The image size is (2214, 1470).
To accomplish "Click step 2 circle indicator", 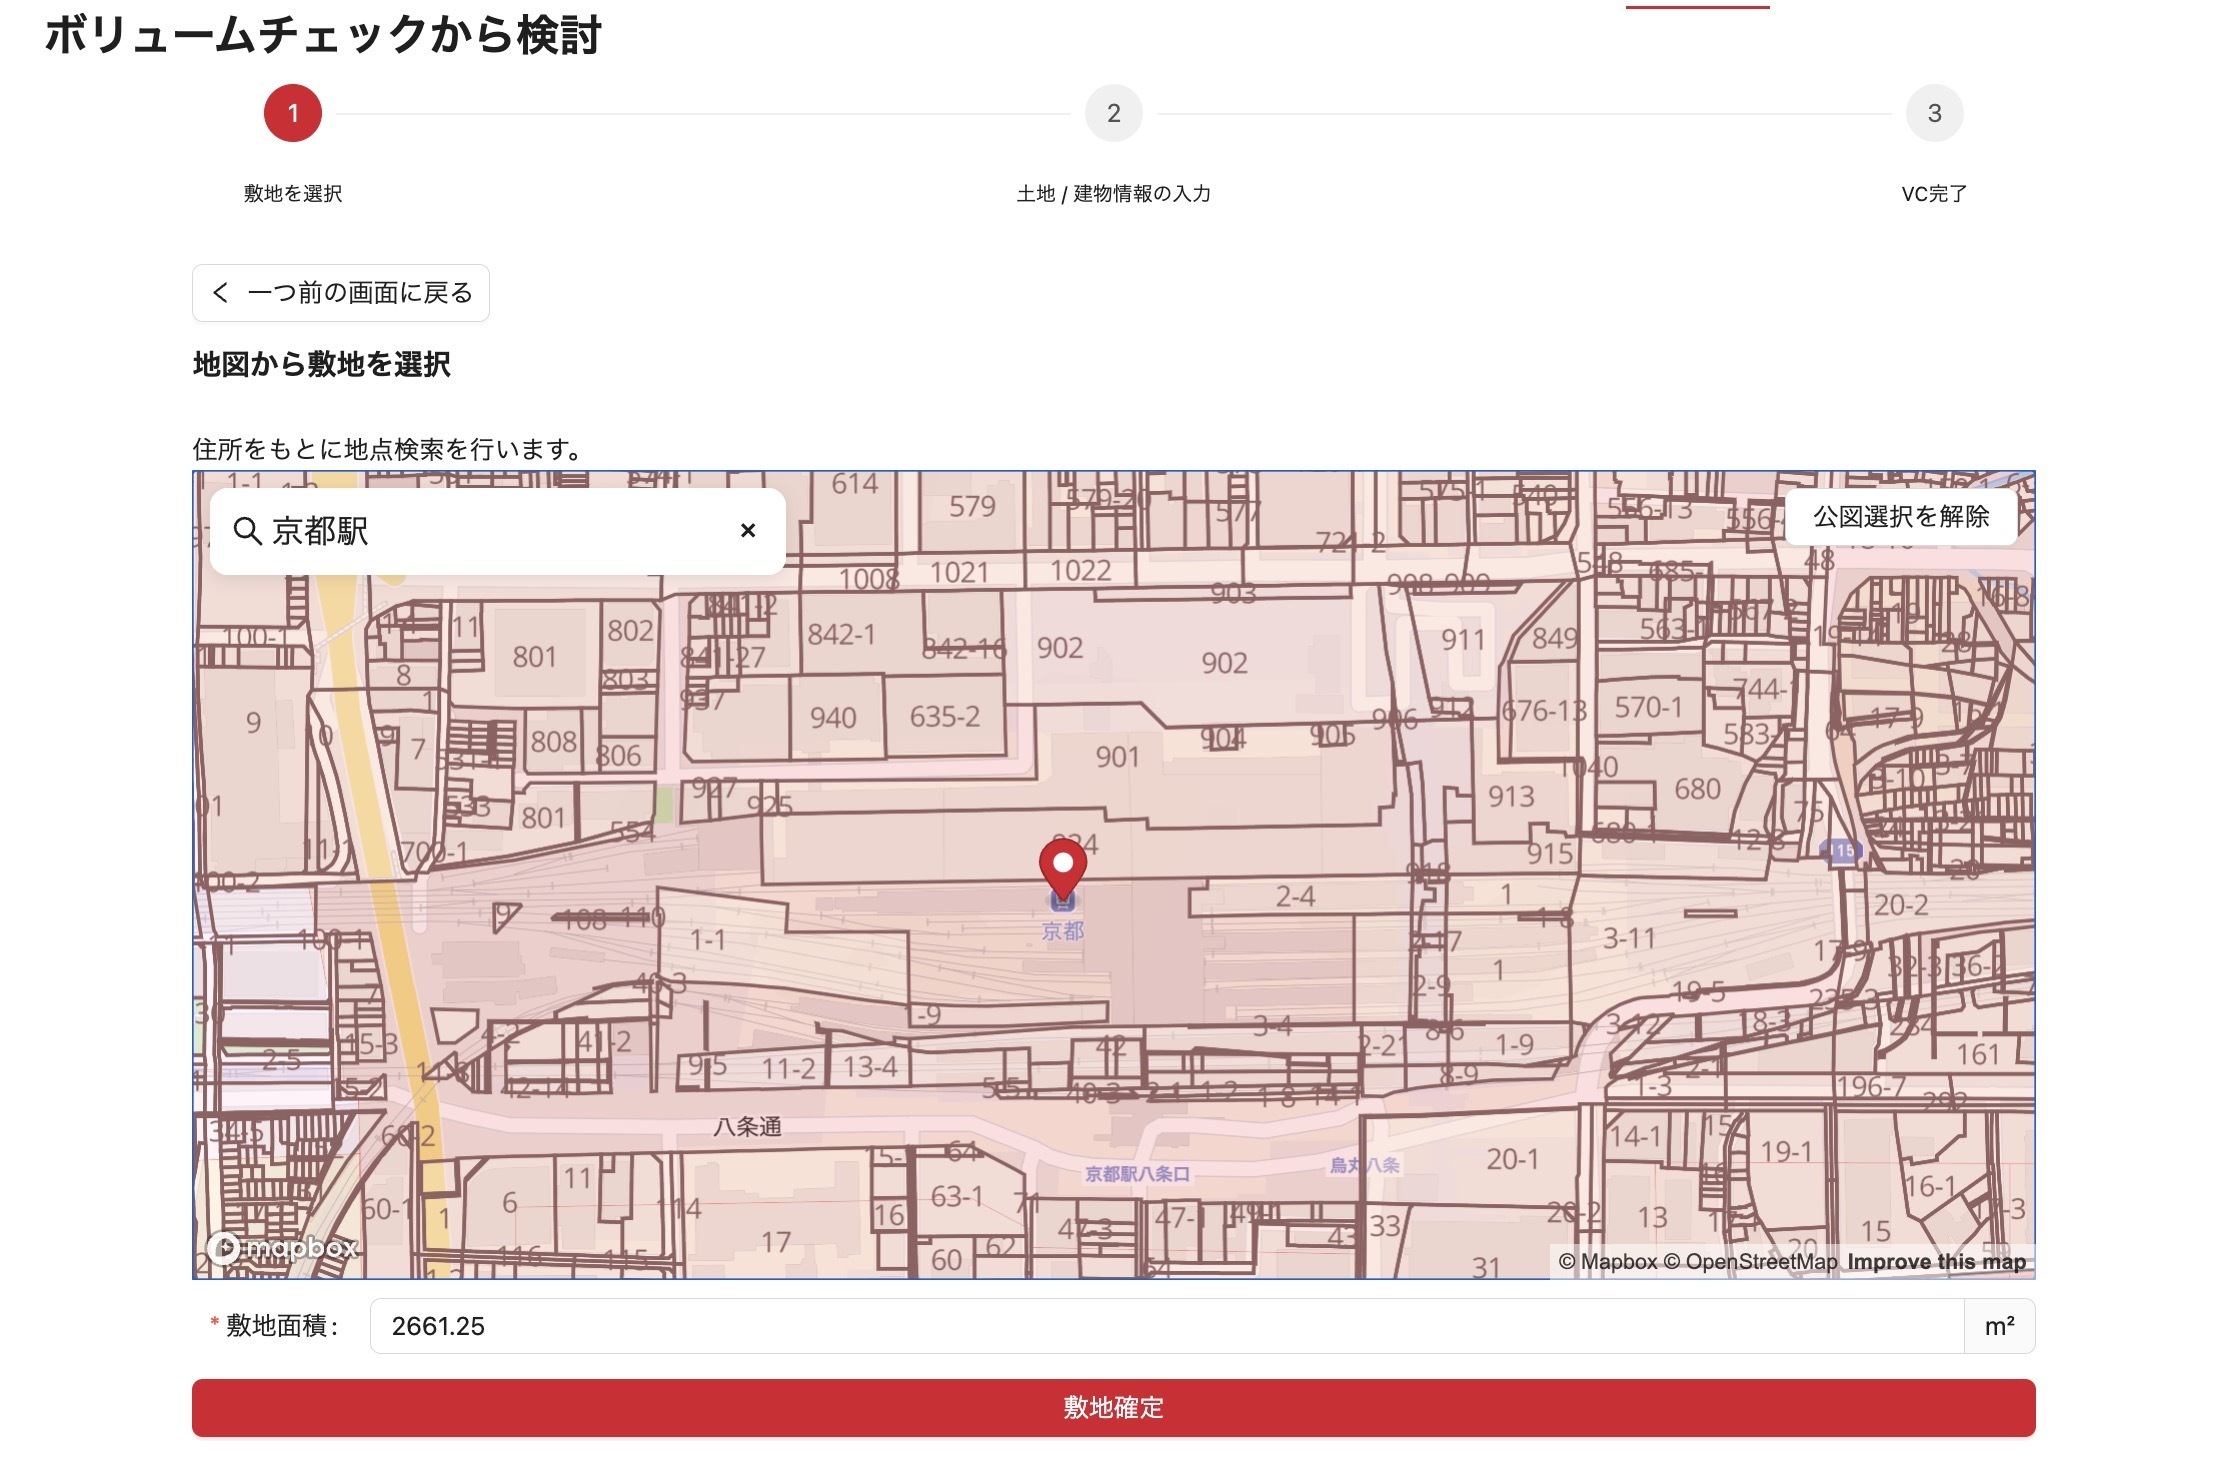I will pos(1113,114).
